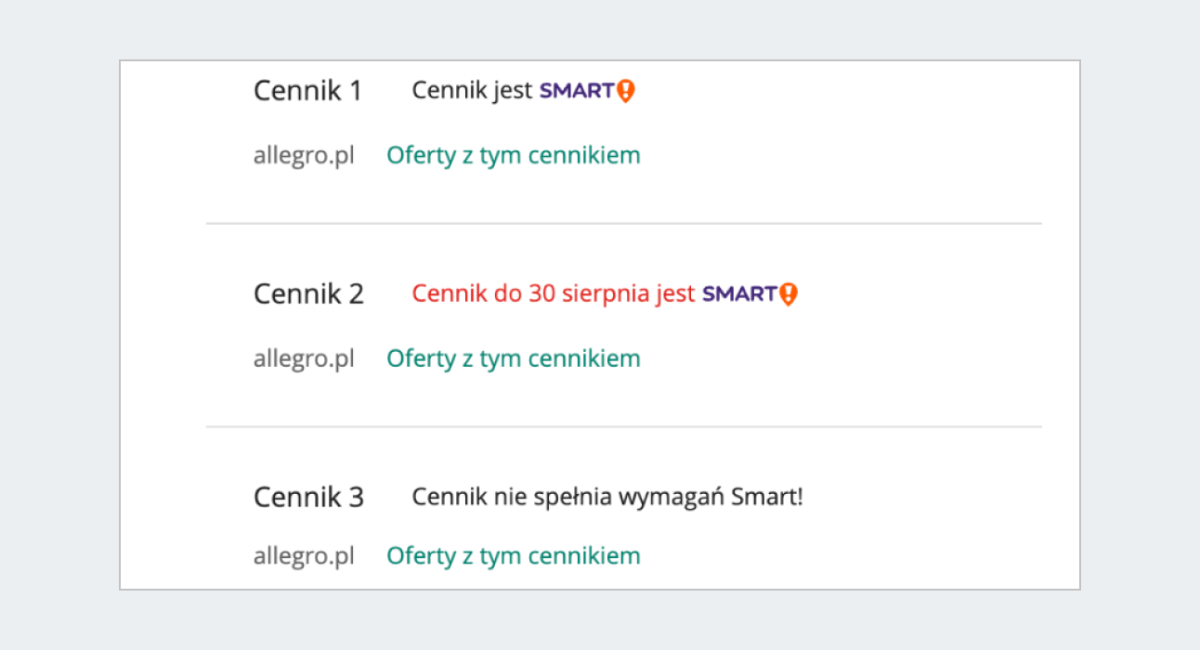Click 'allegro.pl' label under Cennik 1
This screenshot has height=650, width=1200.
pyautogui.click(x=303, y=155)
